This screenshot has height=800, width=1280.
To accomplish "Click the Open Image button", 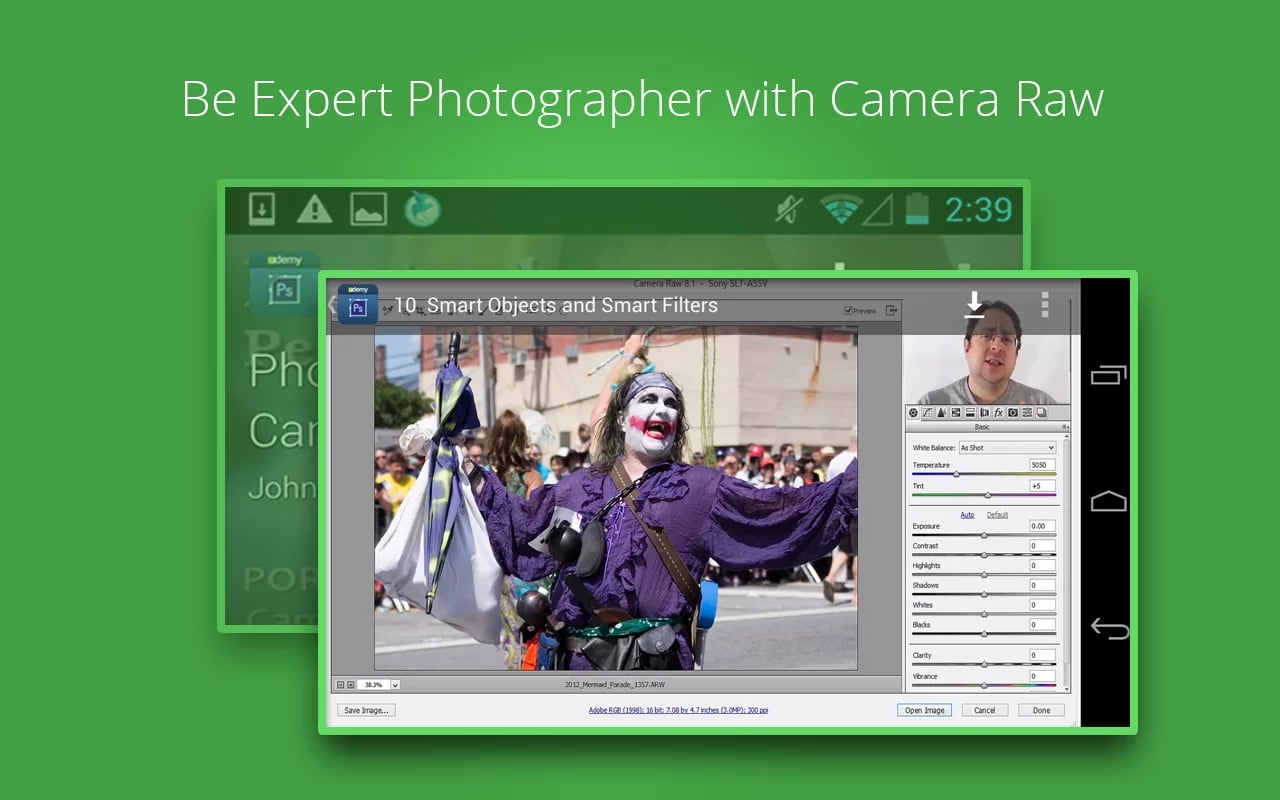I will pyautogui.click(x=925, y=710).
